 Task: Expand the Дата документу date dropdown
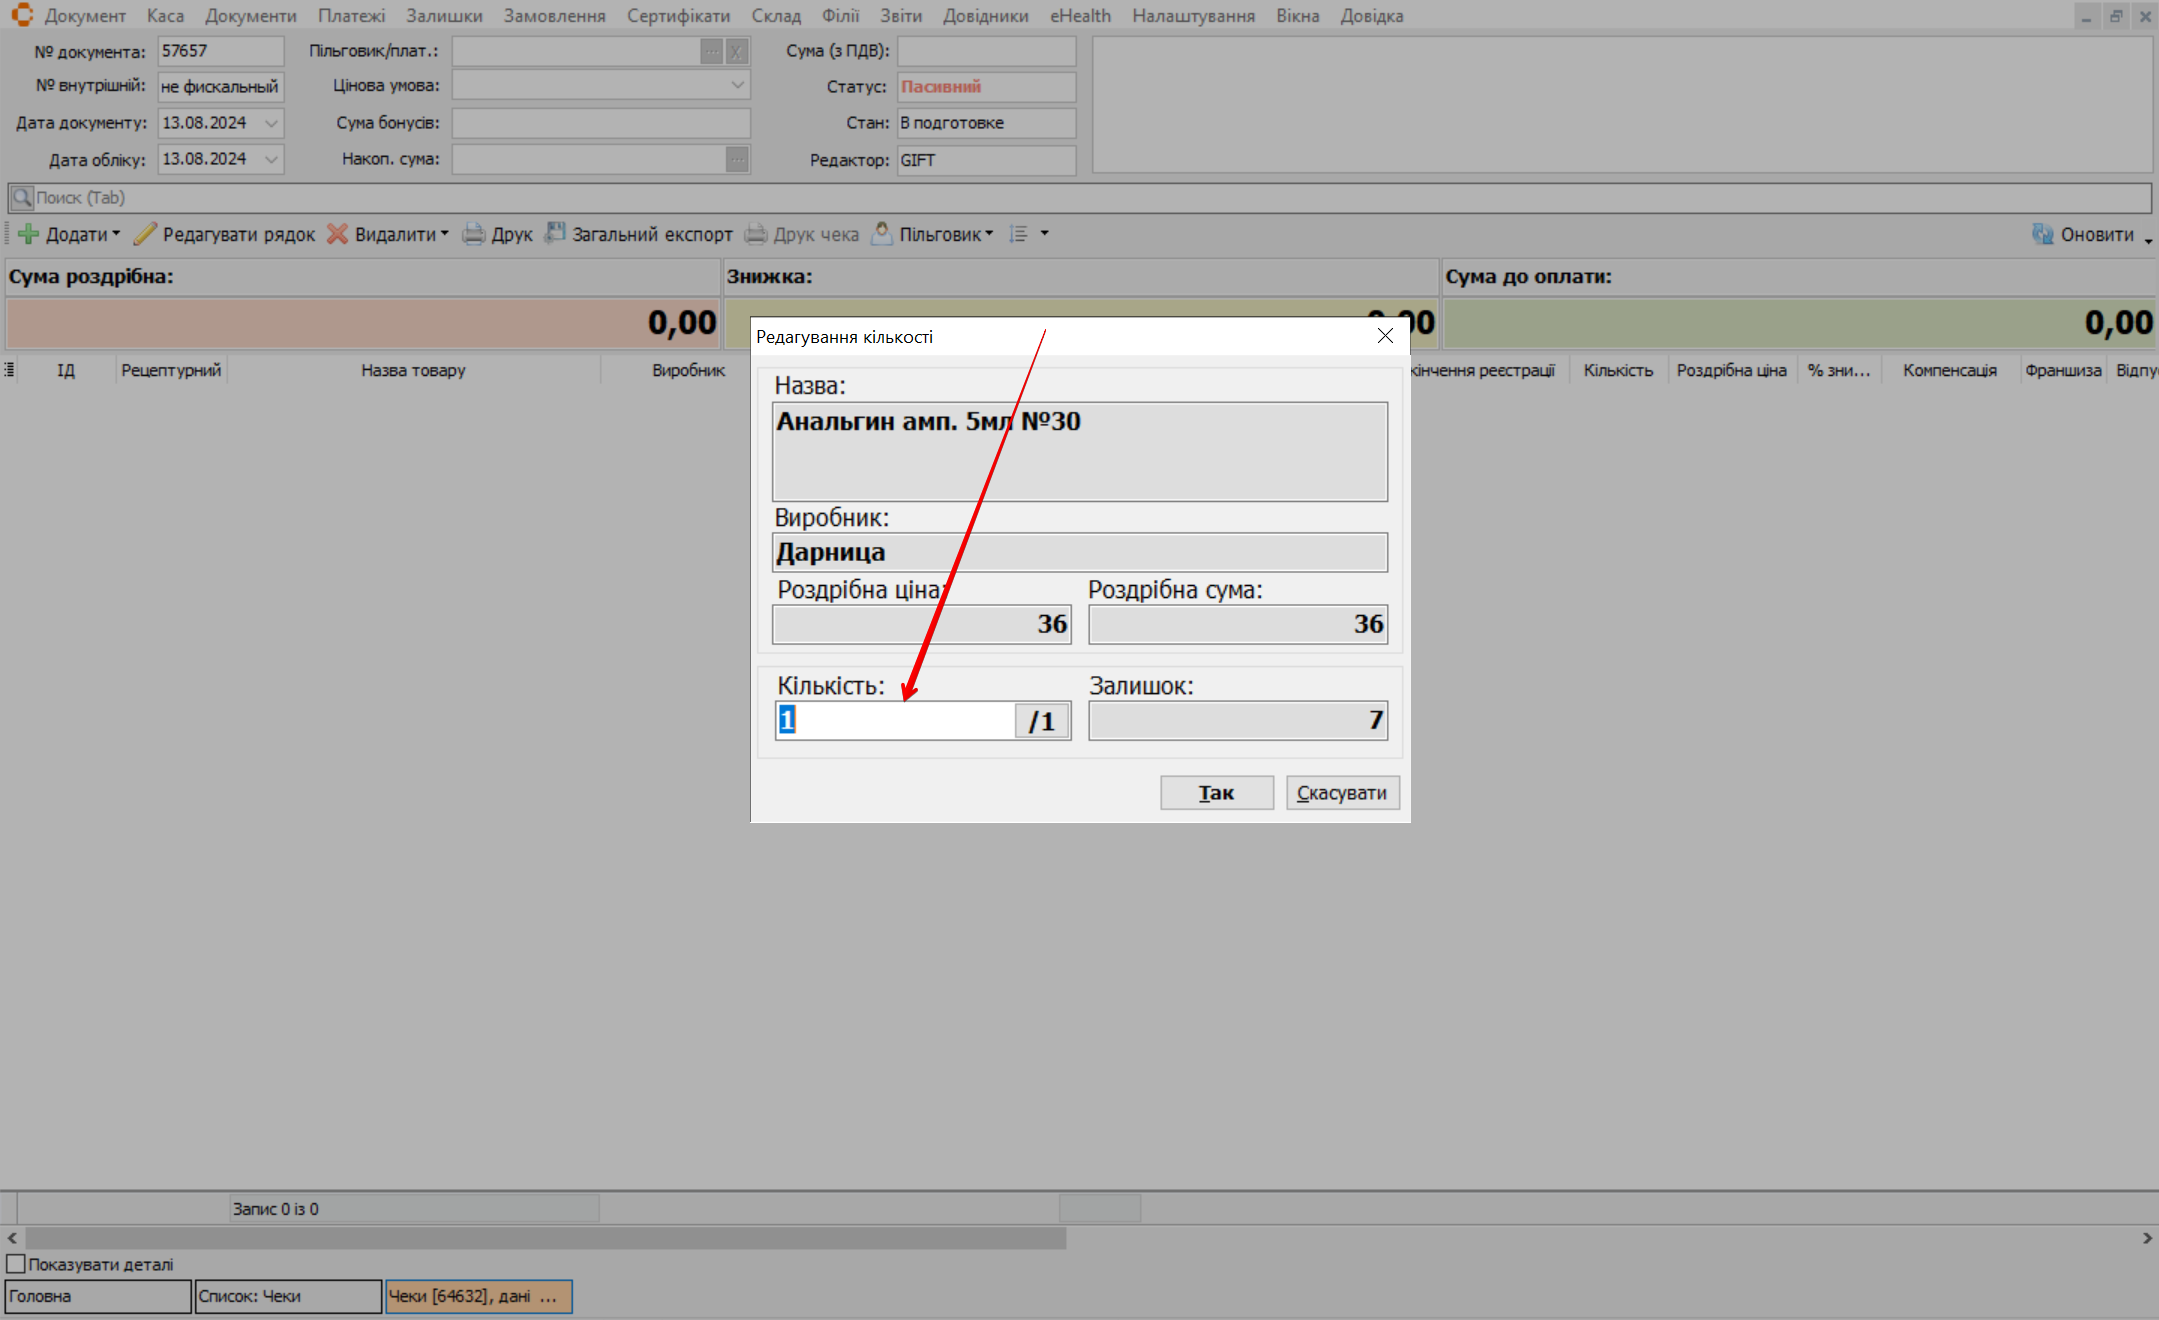click(x=271, y=123)
